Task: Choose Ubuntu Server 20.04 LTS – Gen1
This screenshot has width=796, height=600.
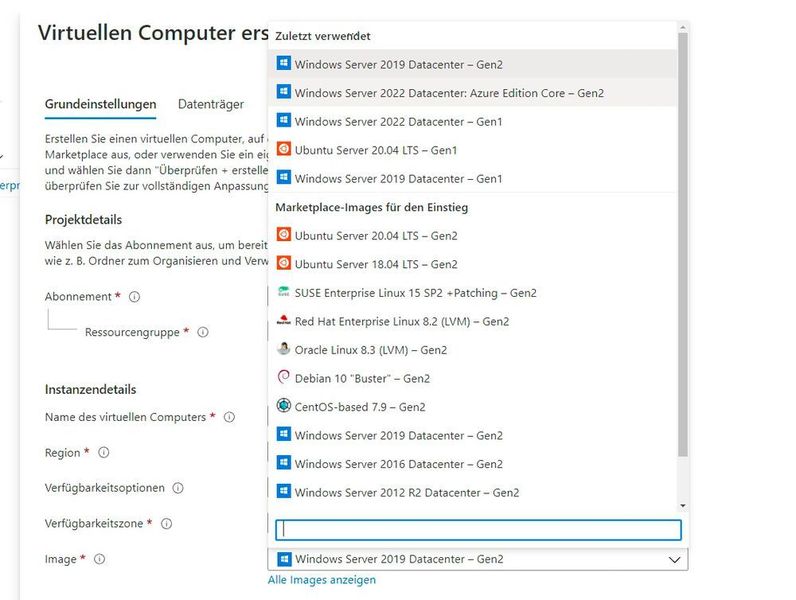Action: coord(473,150)
